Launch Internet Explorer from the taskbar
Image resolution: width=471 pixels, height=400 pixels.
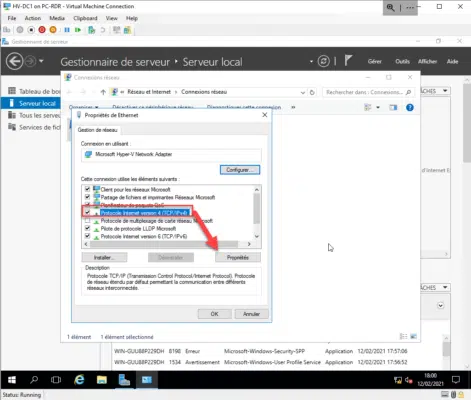point(79,380)
